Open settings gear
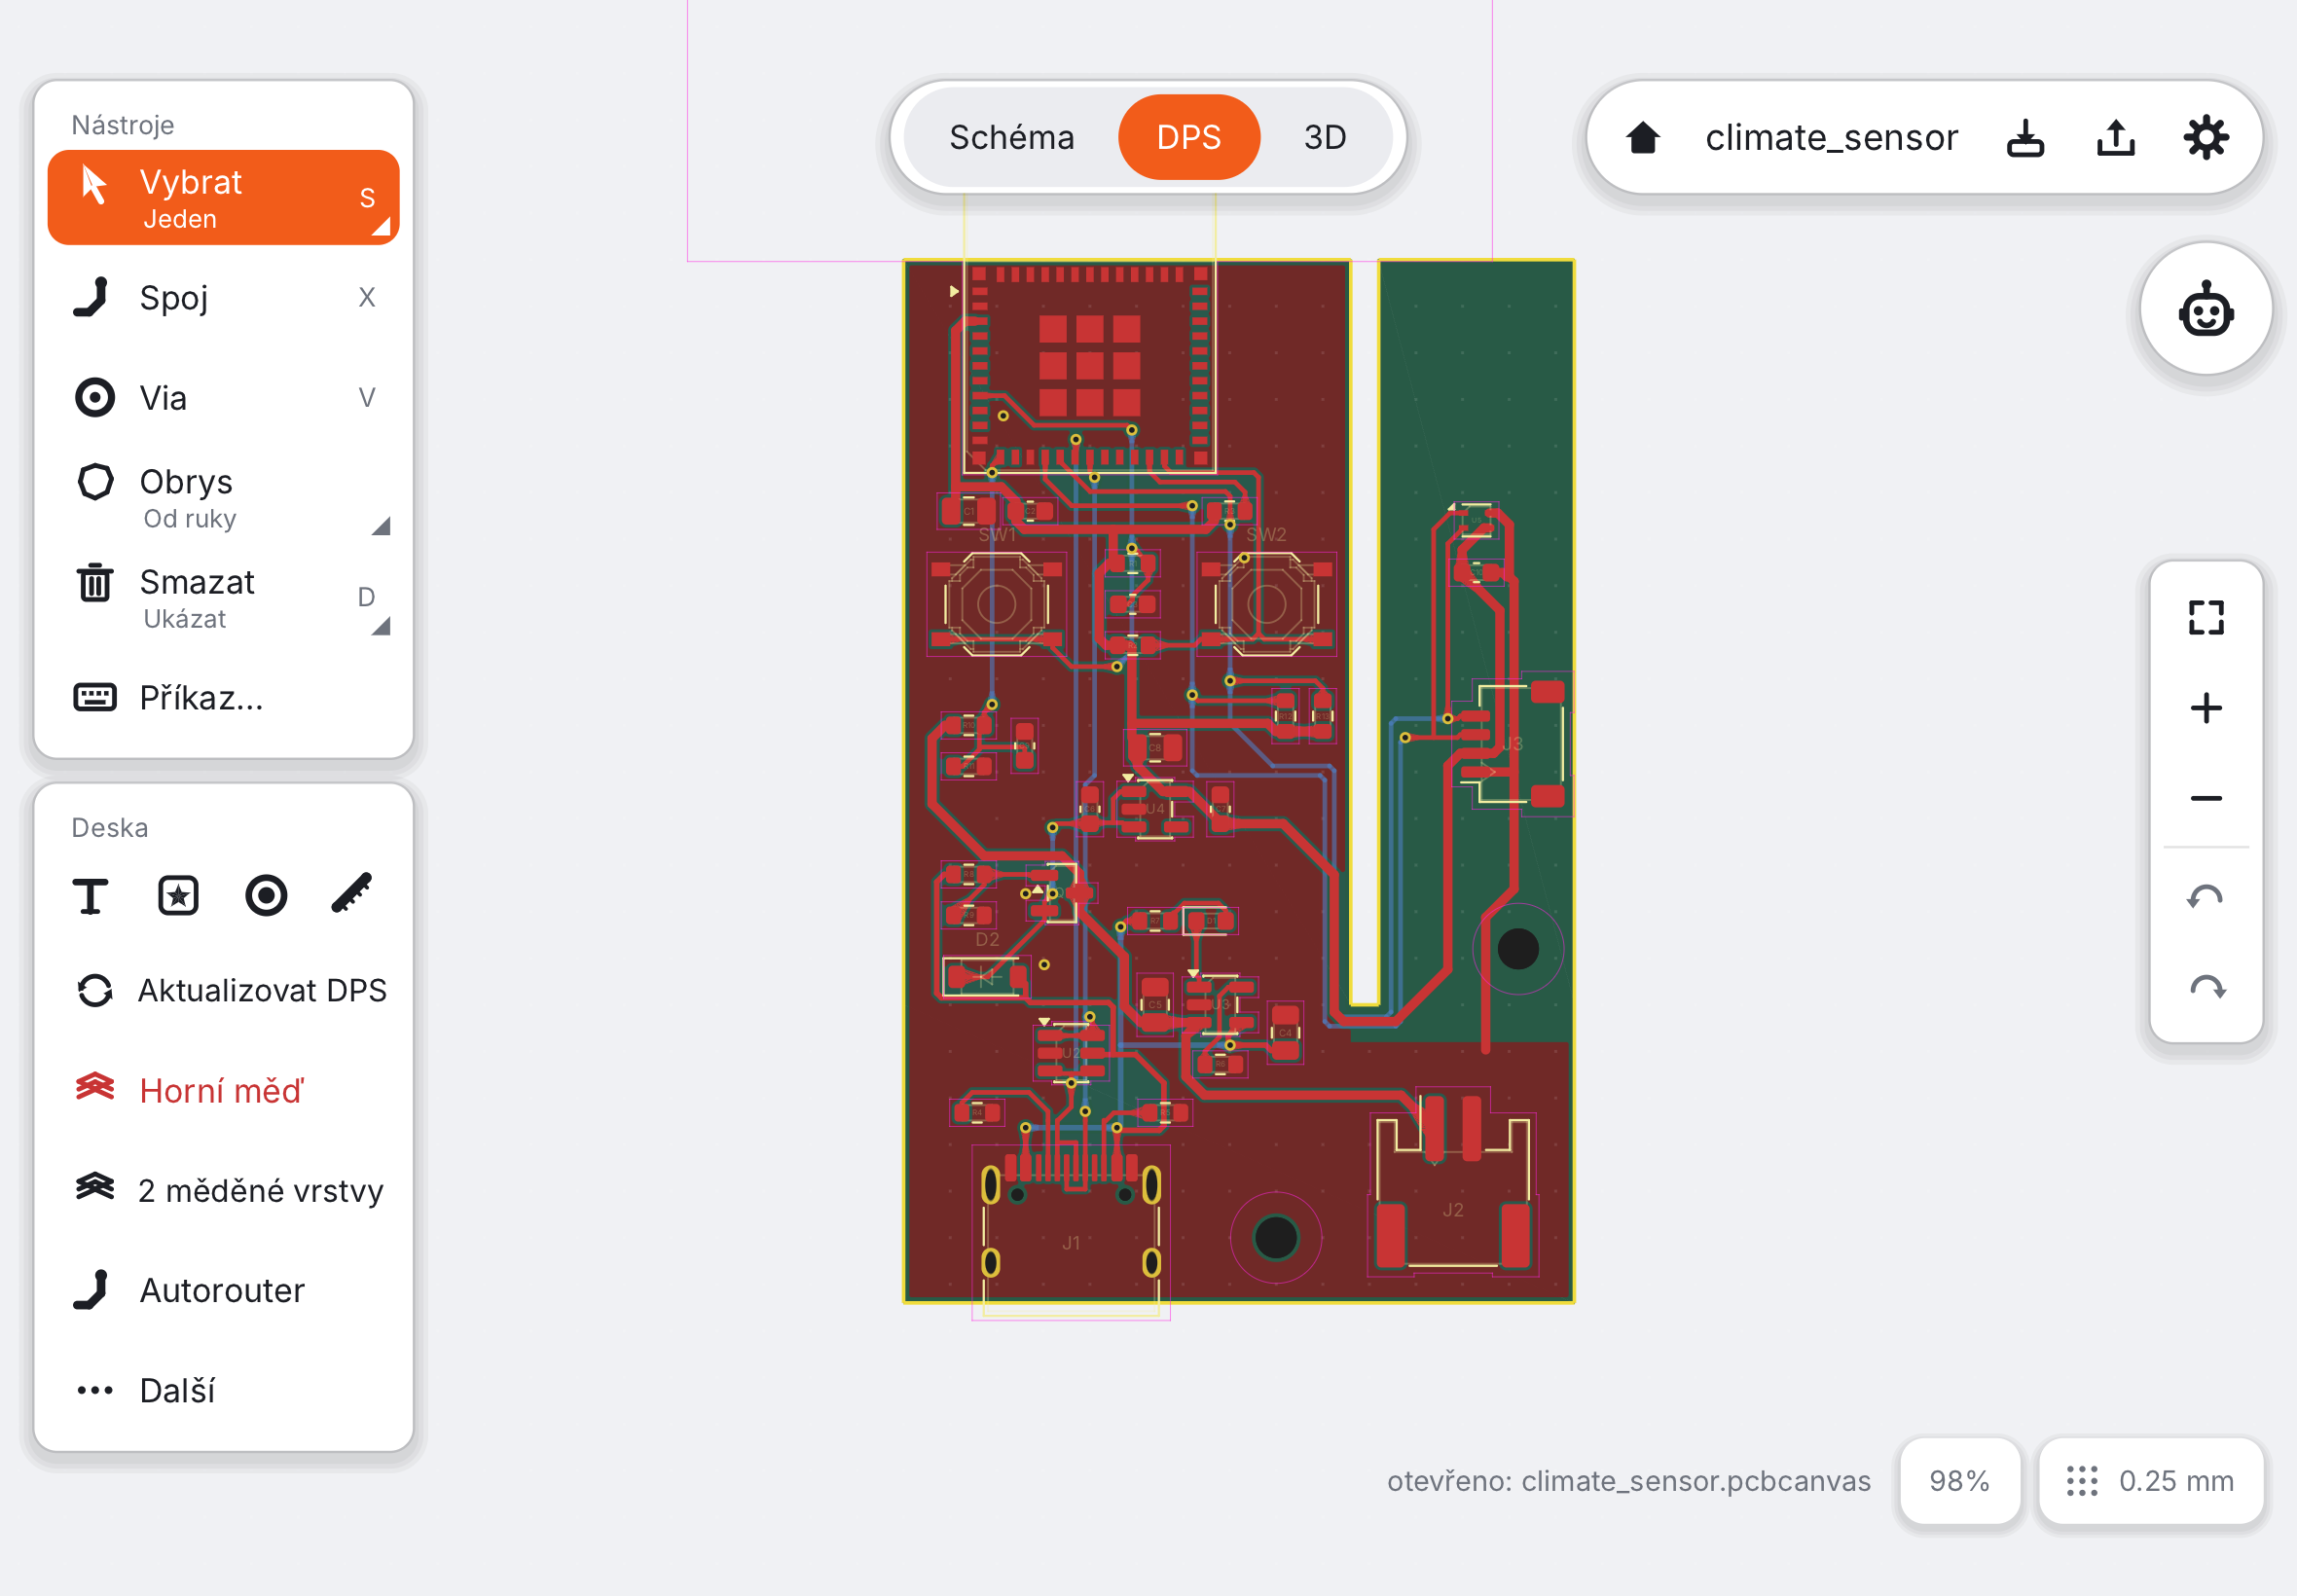This screenshot has width=2297, height=1596. tap(2206, 138)
